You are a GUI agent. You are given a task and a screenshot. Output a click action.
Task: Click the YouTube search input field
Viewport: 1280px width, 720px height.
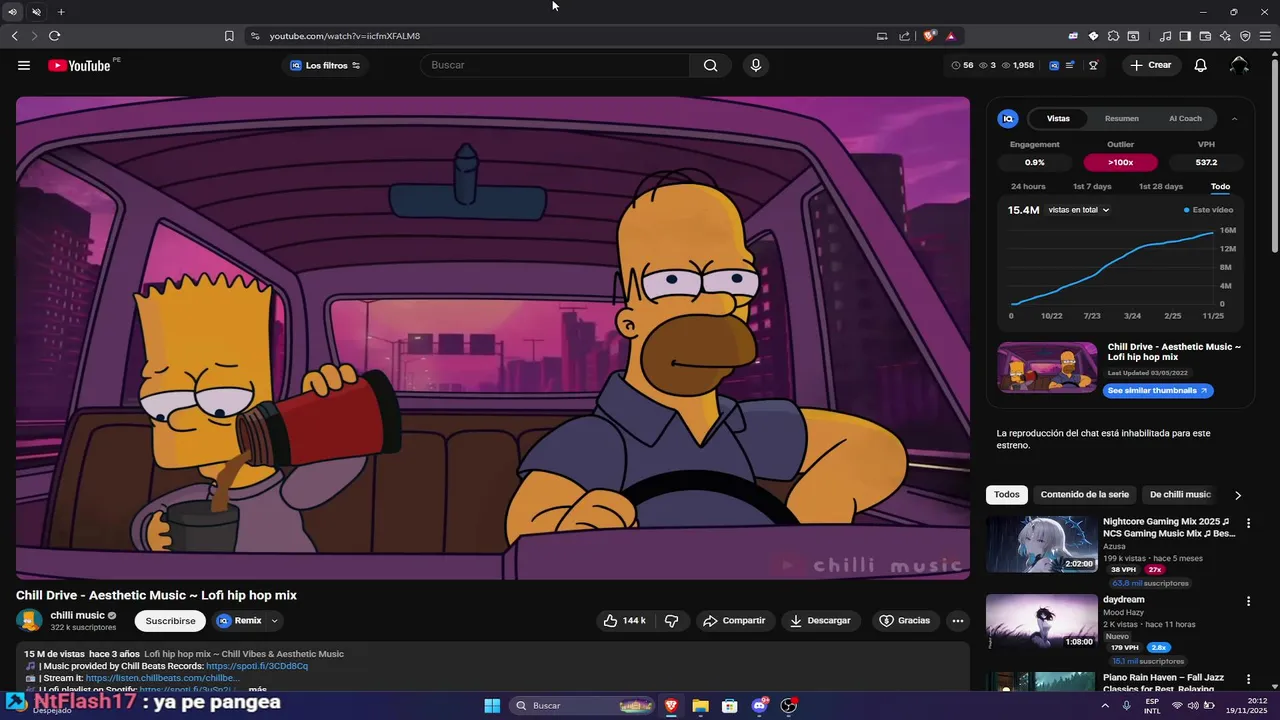tap(555, 65)
